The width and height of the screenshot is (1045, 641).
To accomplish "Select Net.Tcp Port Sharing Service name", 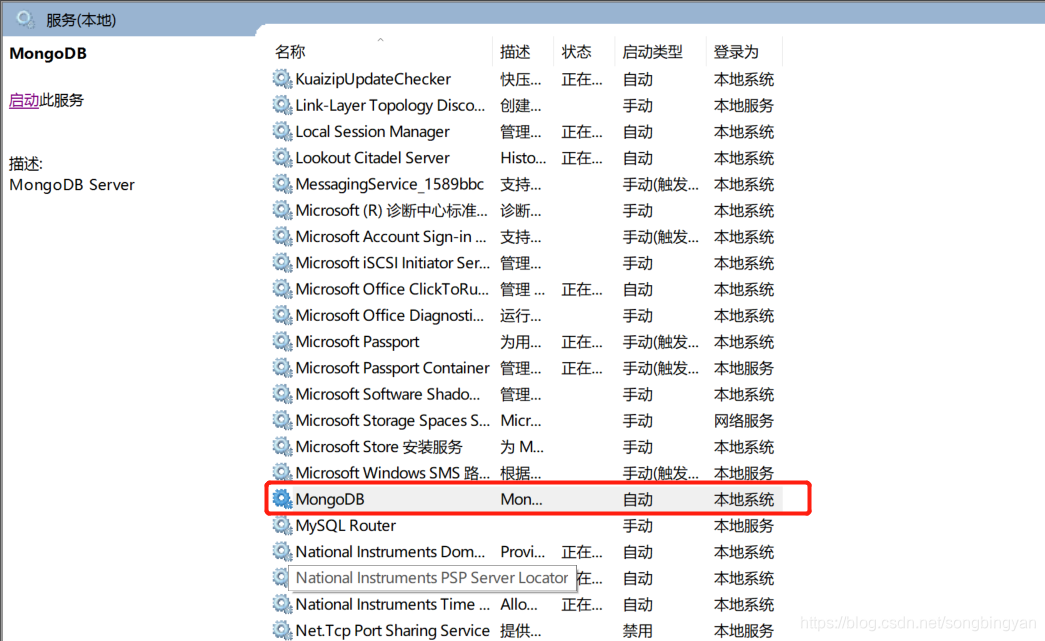I will [393, 630].
